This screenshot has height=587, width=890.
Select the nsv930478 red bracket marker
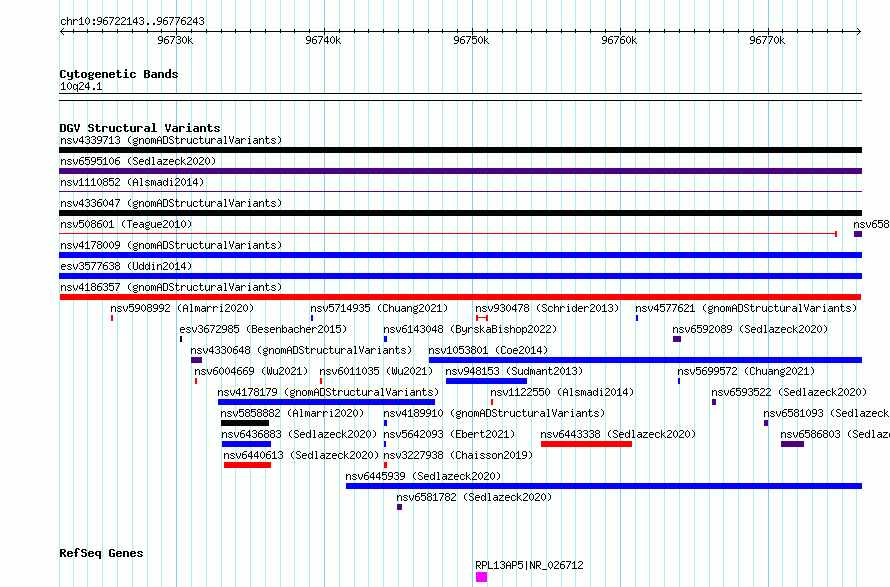click(x=482, y=318)
